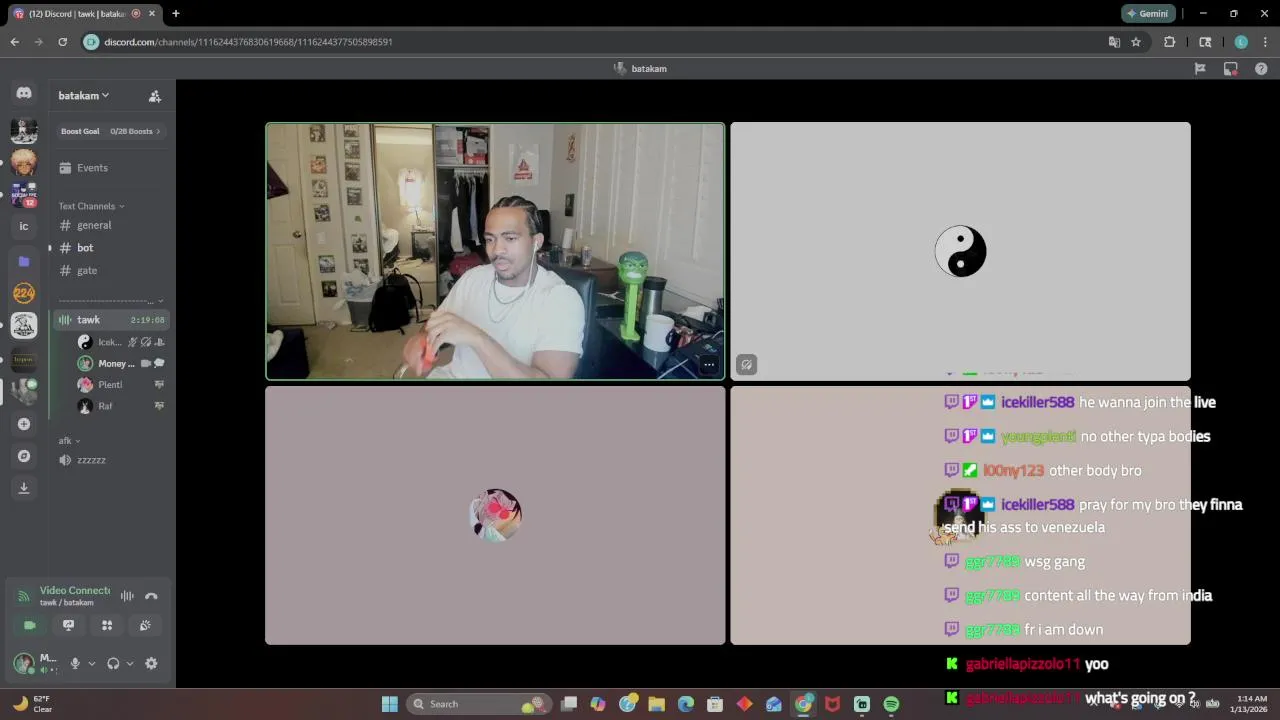This screenshot has width=1280, height=720.
Task: Click the green voice connection signal icon
Action: (23, 597)
